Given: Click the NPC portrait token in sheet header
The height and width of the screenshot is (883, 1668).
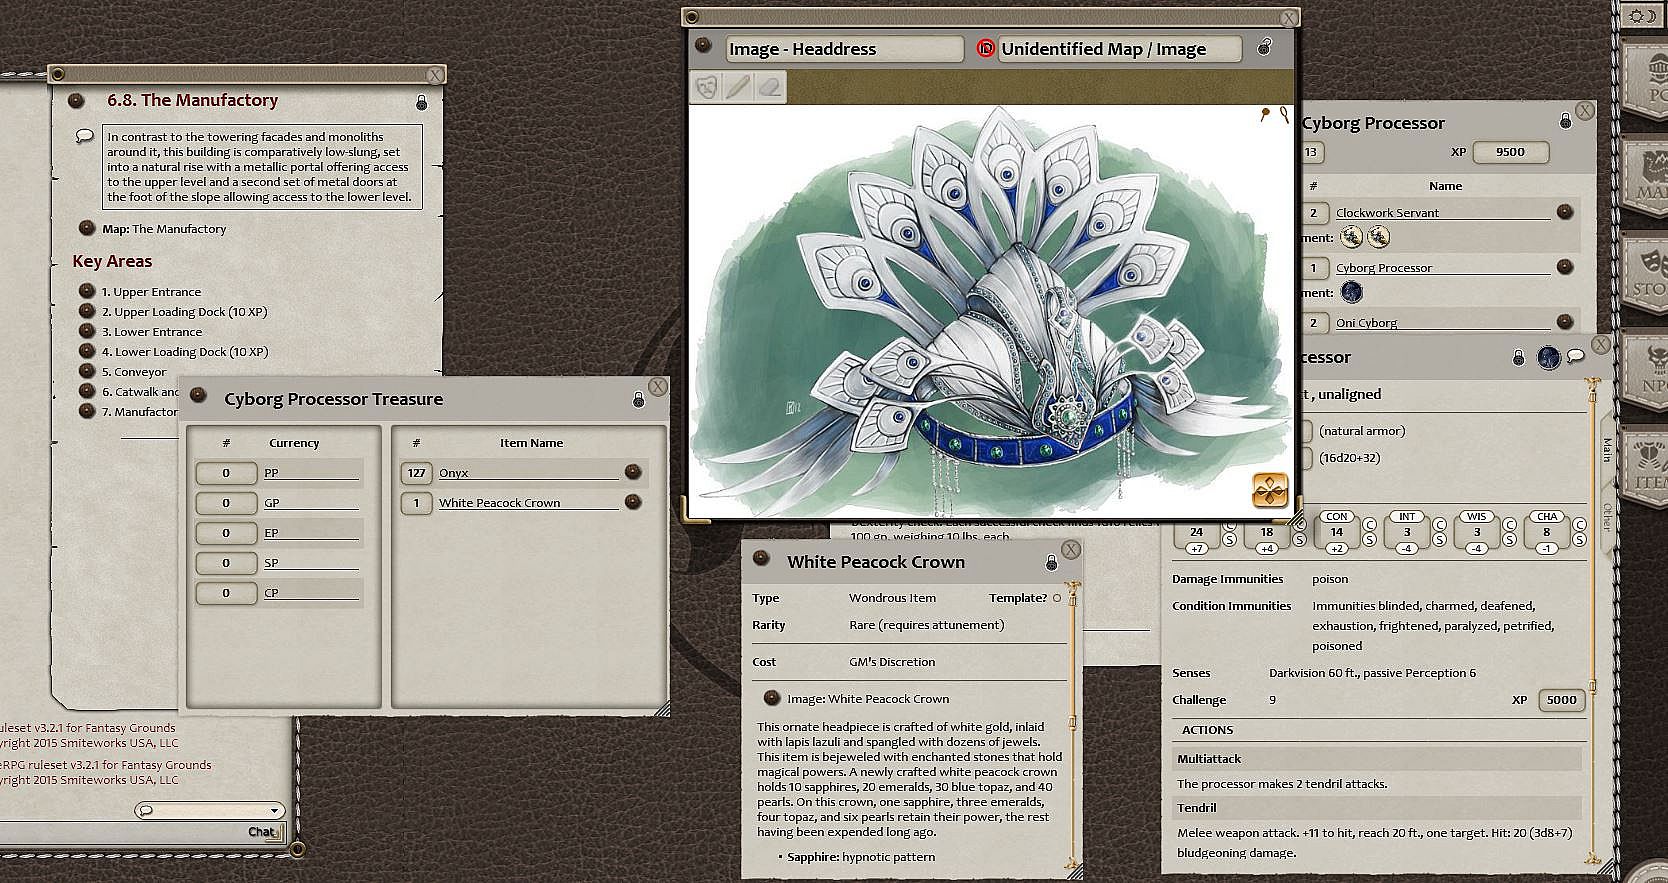Looking at the screenshot, I should pyautogui.click(x=1549, y=357).
